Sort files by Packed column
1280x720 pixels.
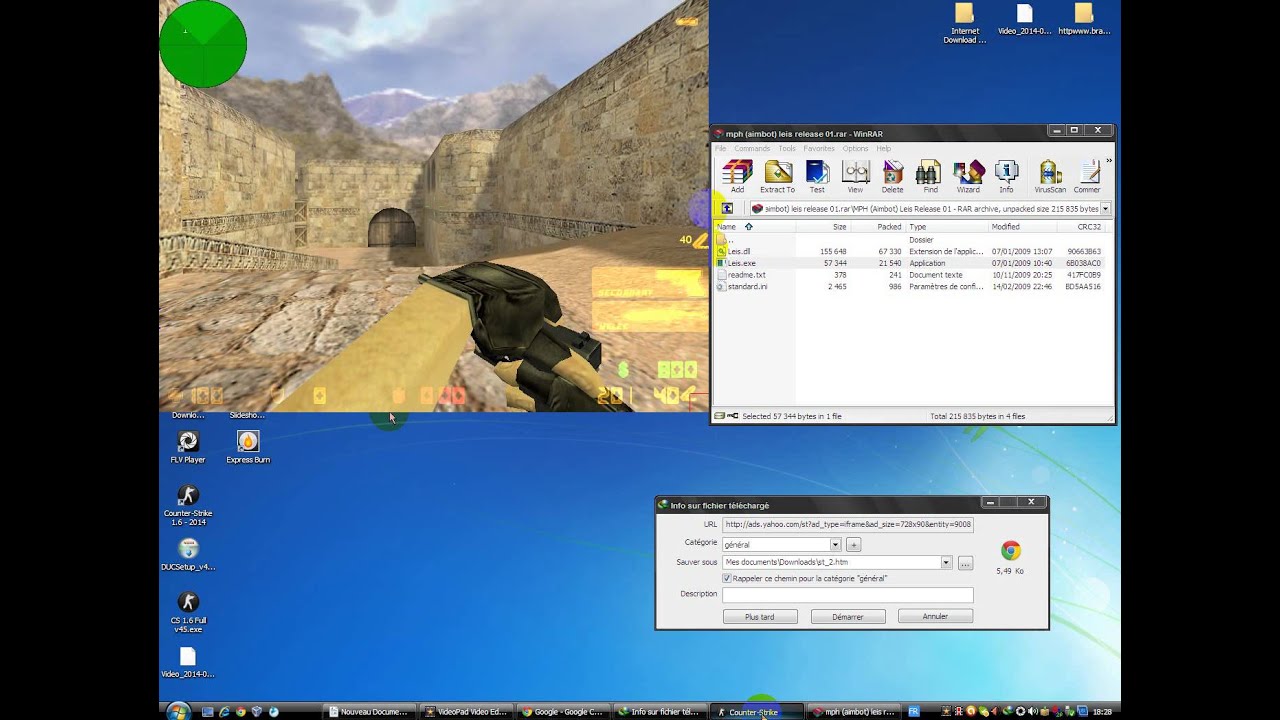878,227
